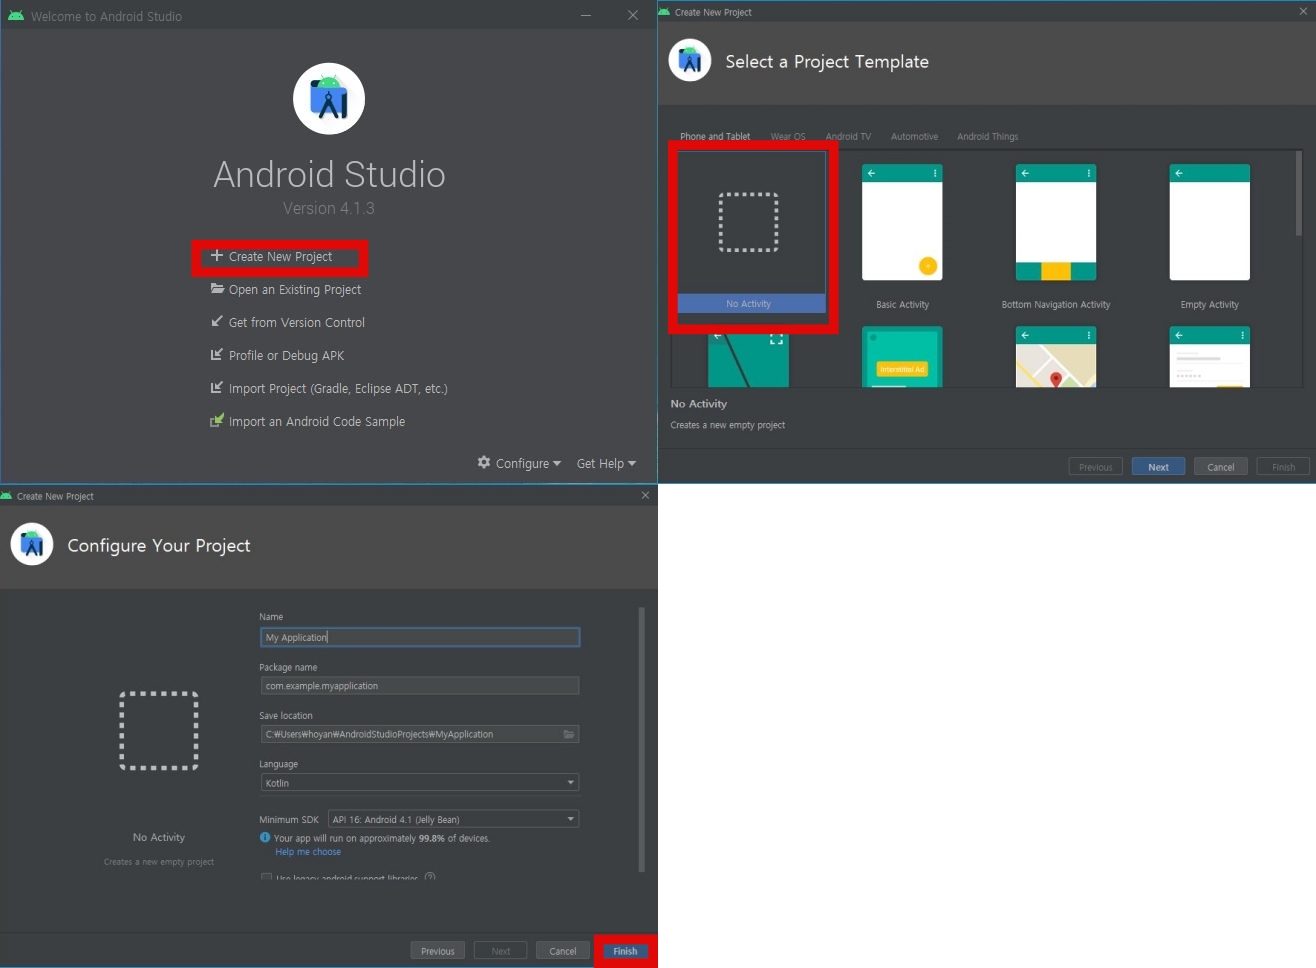This screenshot has height=968, width=1316.
Task: Click Android Studio icon in Select a Project Template header
Action: tap(690, 61)
